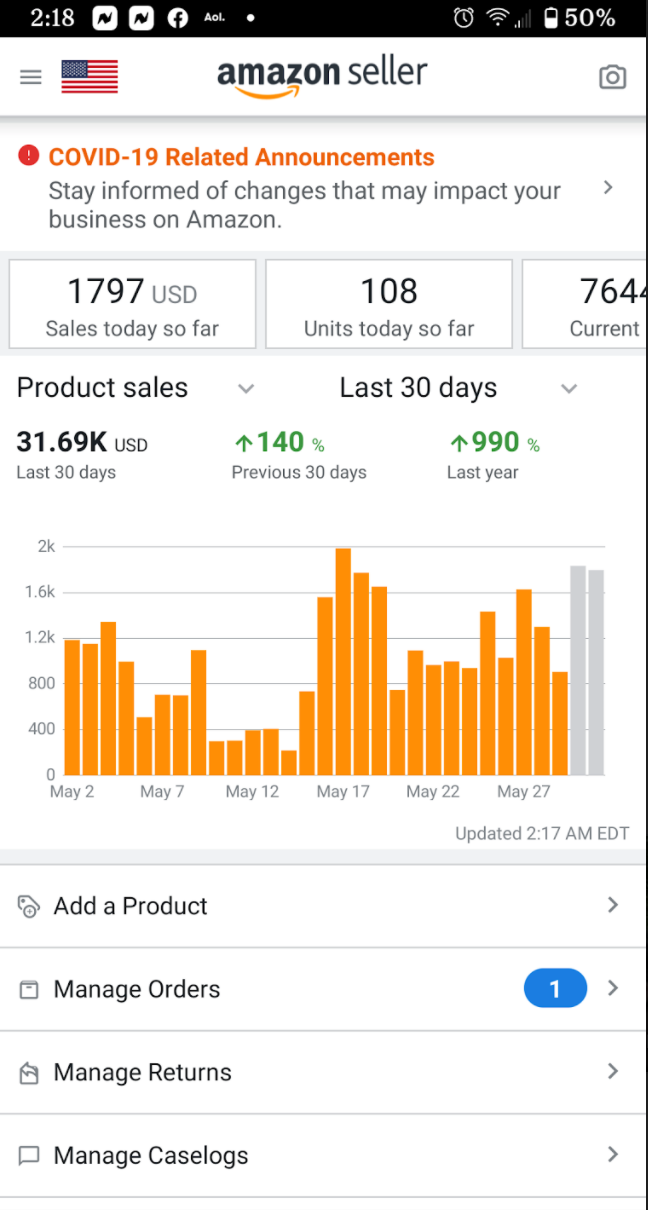Tap the Wi-Fi status icon
The height and width of the screenshot is (1210, 648).
(x=497, y=18)
